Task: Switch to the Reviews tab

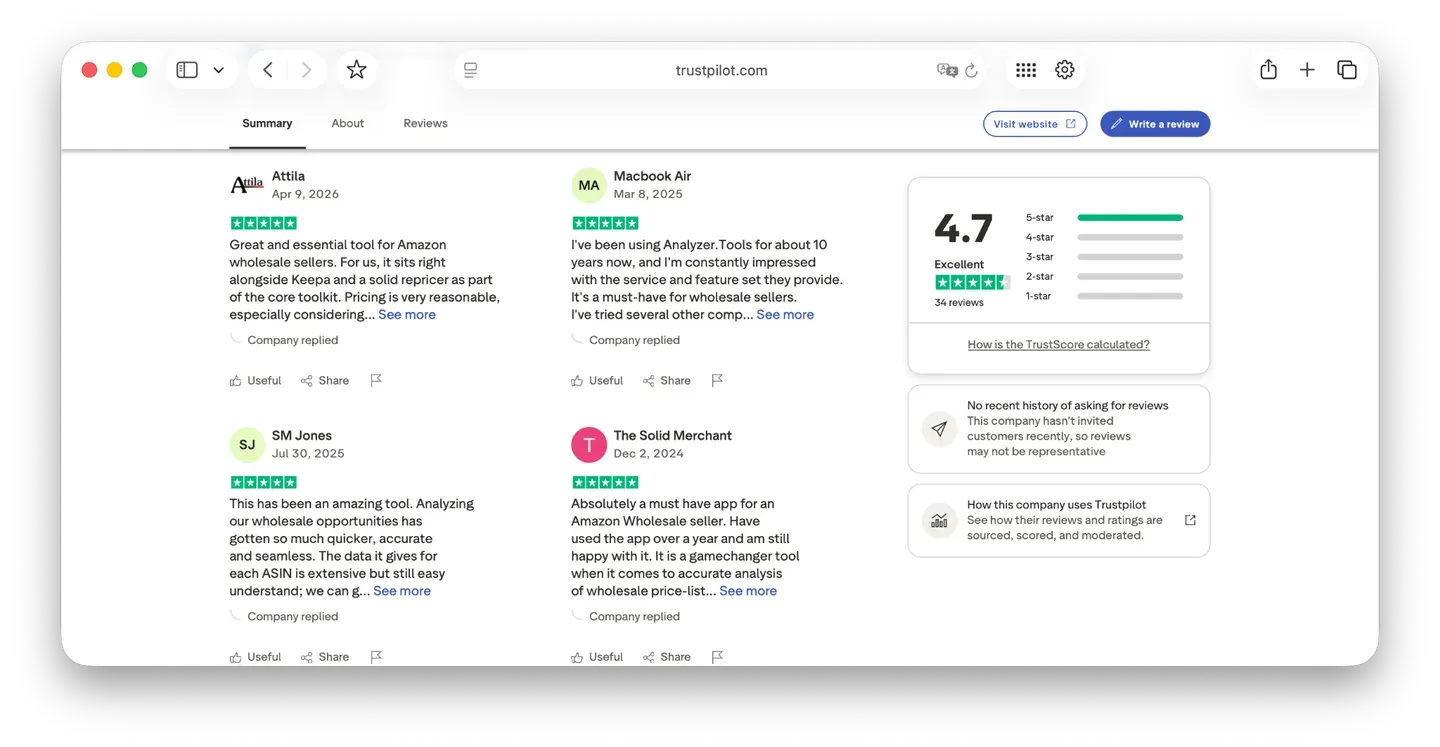Action: pos(425,124)
